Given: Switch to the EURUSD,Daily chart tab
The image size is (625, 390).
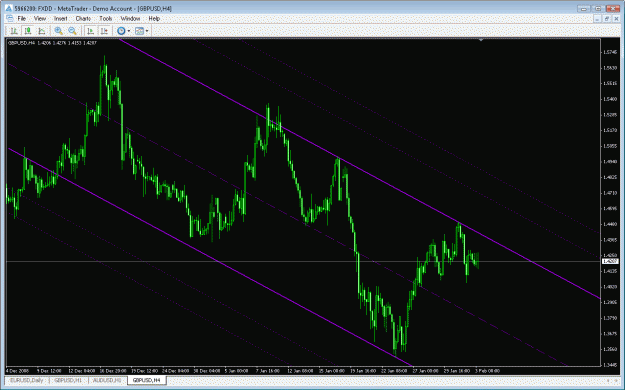Looking at the screenshot, I should click(x=26, y=380).
